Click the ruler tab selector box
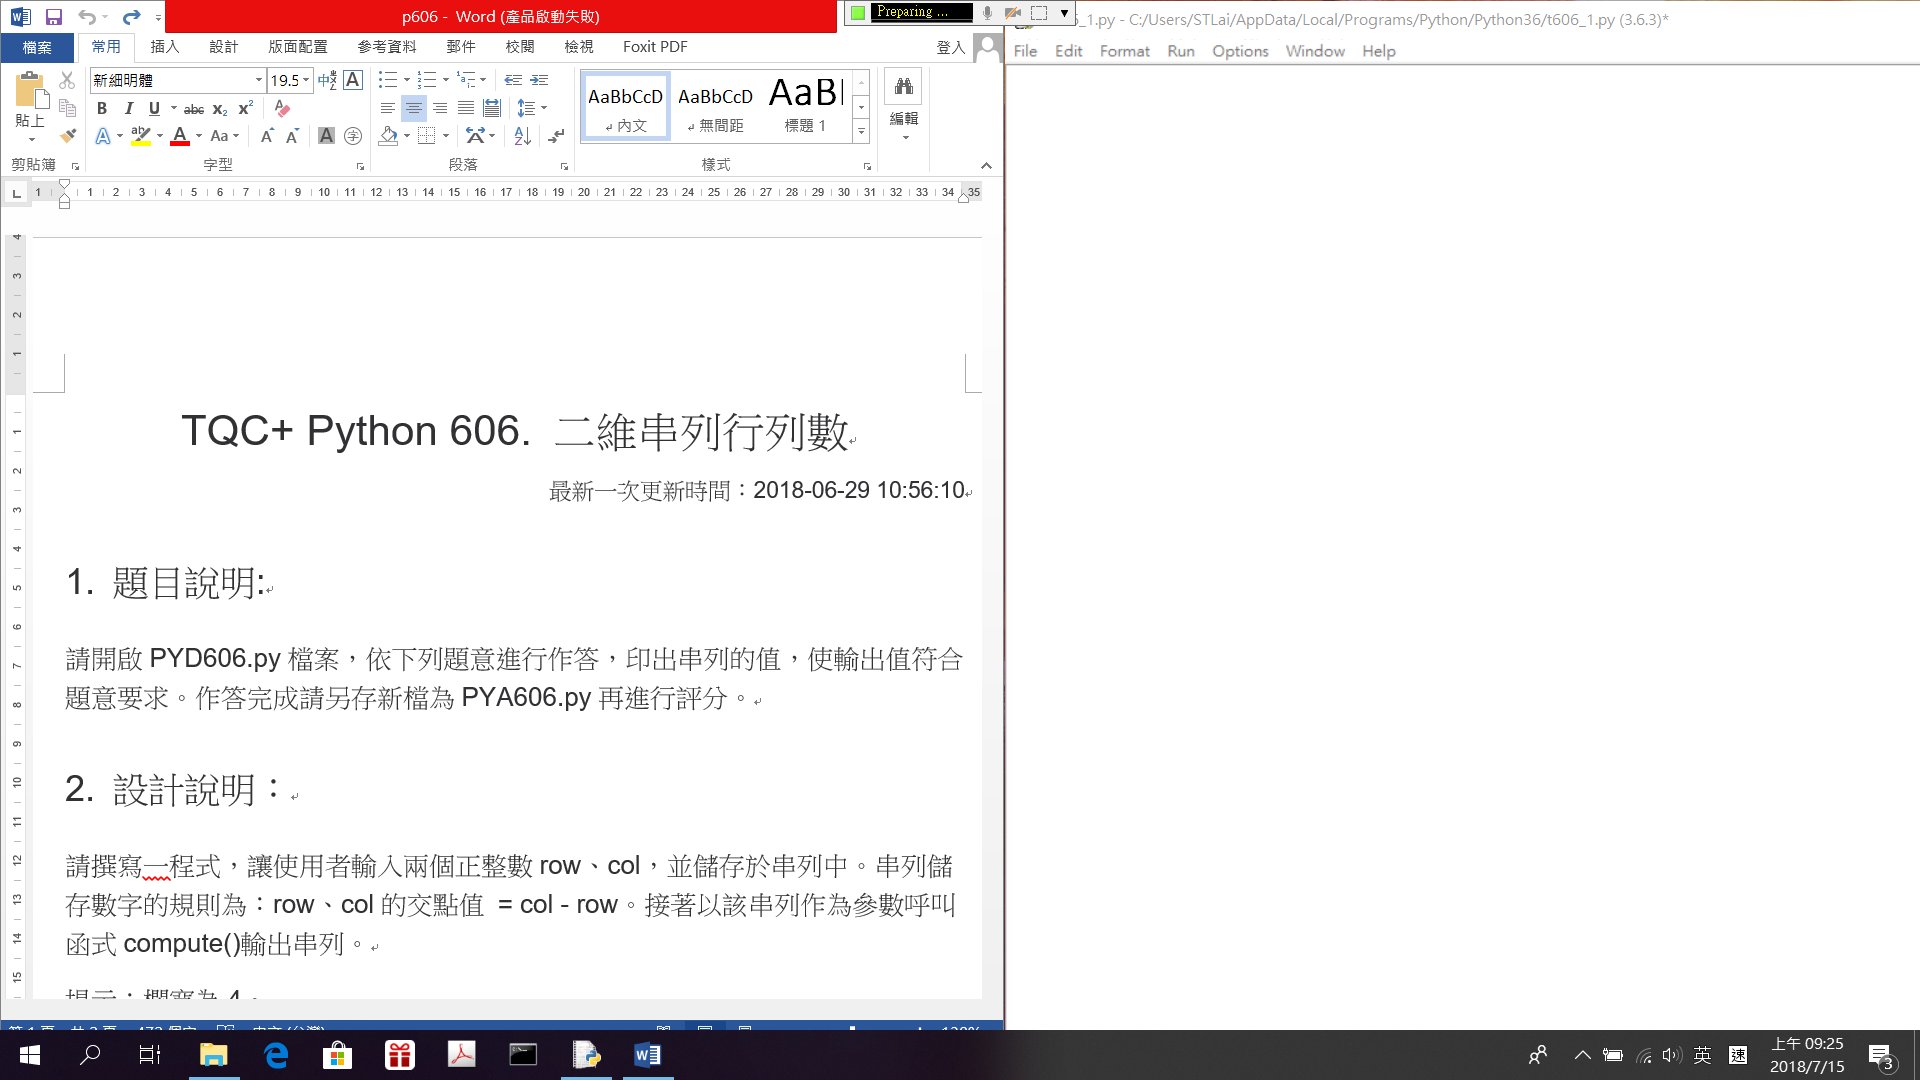Screen dimensions: 1920x1080 click(16, 192)
